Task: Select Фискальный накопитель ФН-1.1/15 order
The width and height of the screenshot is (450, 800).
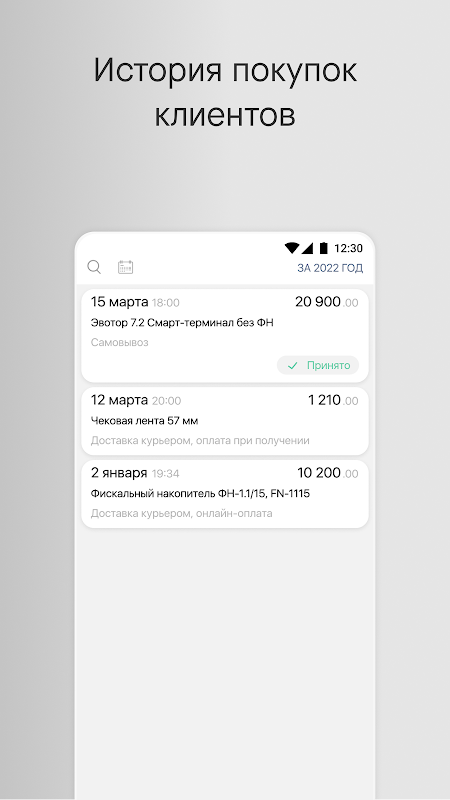Action: [x=200, y=493]
